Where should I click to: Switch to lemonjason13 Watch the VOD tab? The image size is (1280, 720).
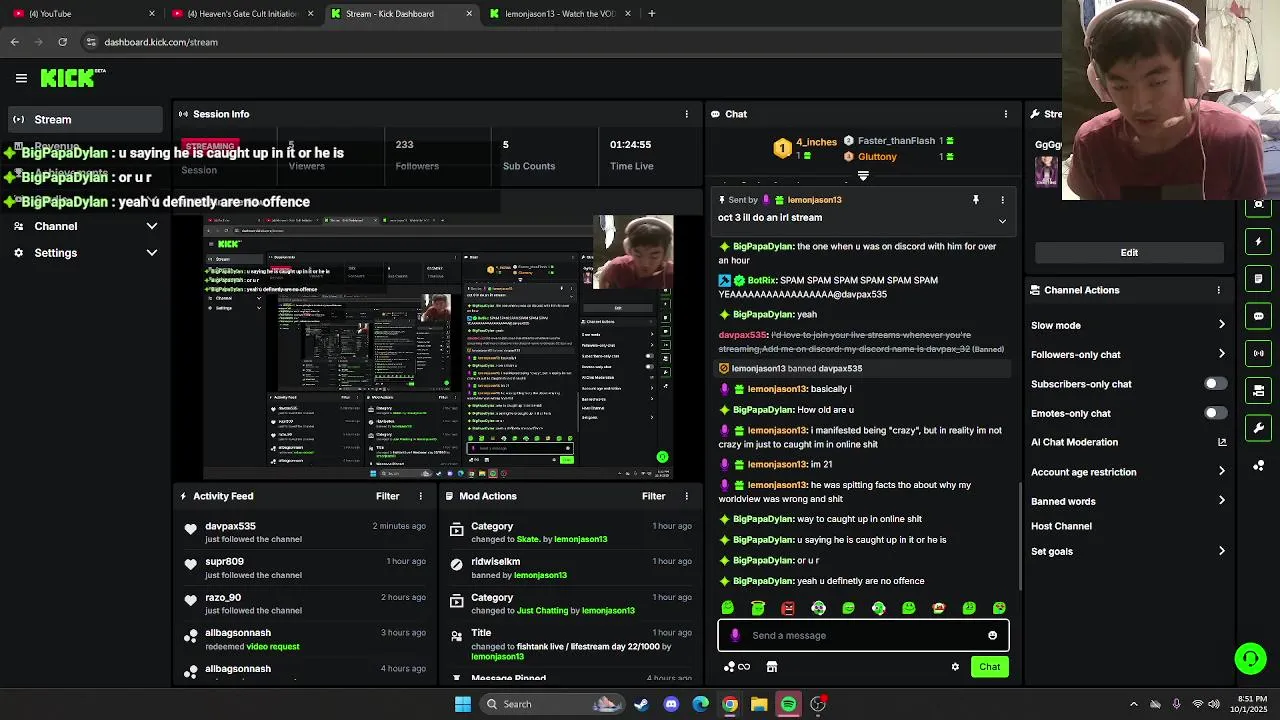click(560, 14)
